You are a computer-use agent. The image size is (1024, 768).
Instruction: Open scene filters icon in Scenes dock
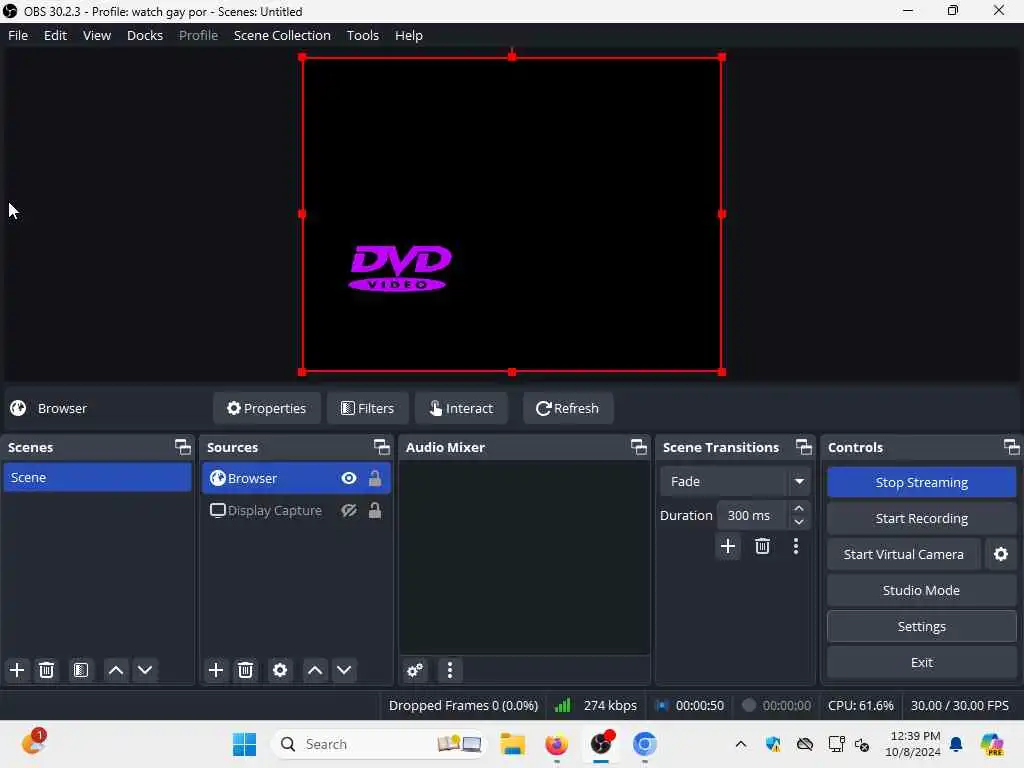[x=80, y=670]
